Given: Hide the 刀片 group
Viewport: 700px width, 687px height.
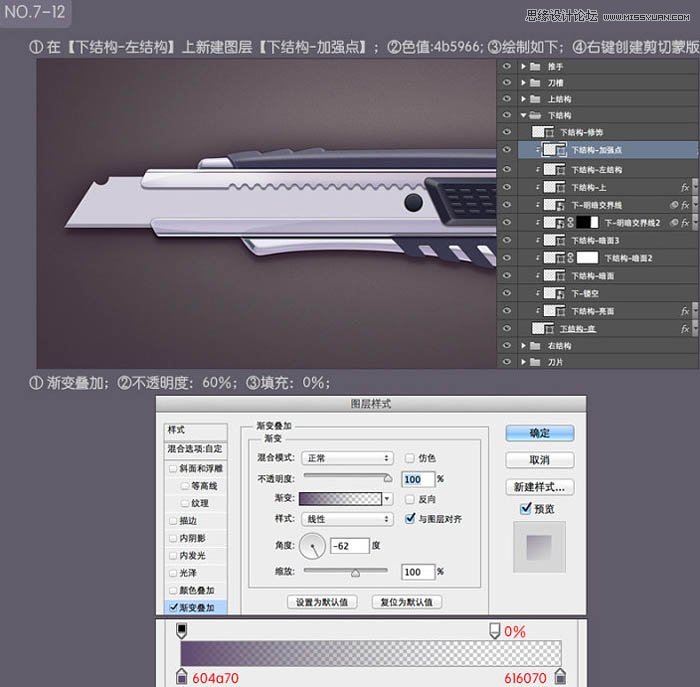Looking at the screenshot, I should [506, 362].
